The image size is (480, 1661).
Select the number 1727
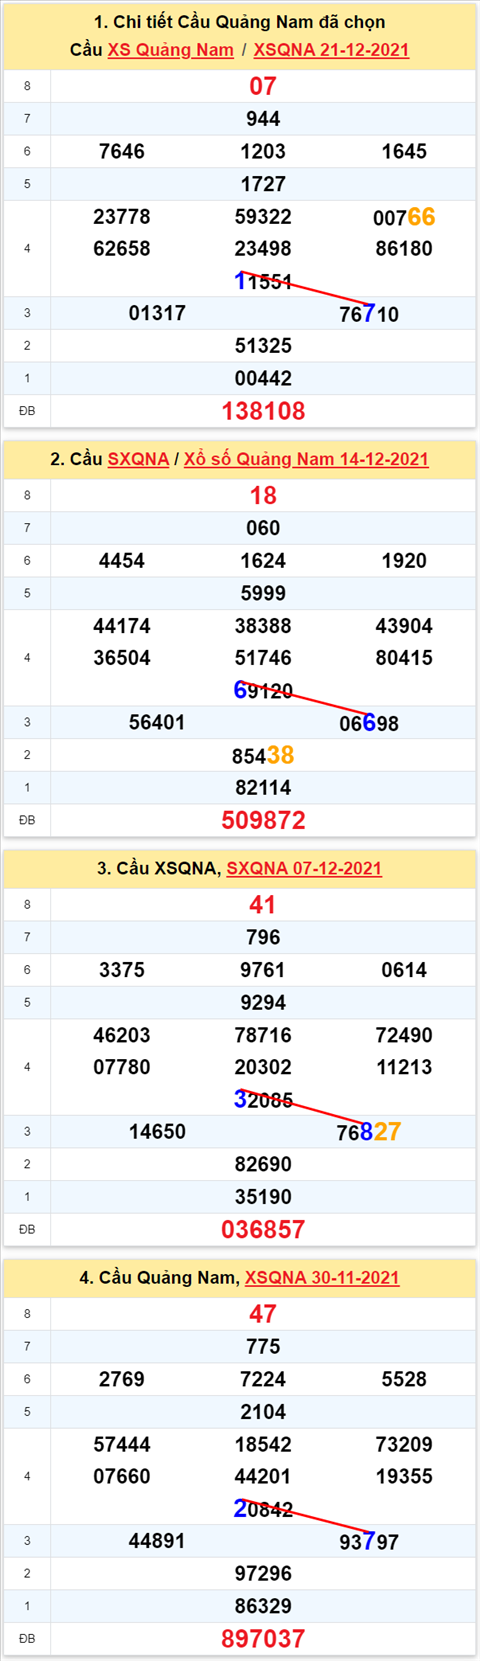[263, 184]
